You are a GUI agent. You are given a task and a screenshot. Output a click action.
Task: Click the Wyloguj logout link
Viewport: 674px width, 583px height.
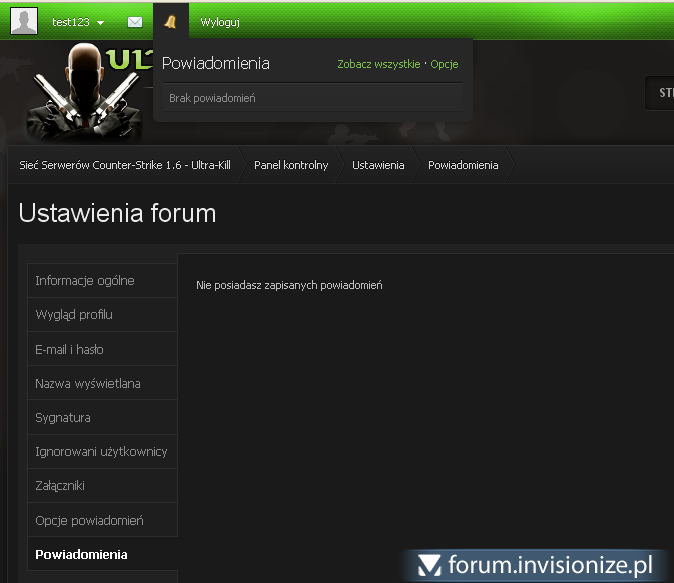click(x=220, y=22)
